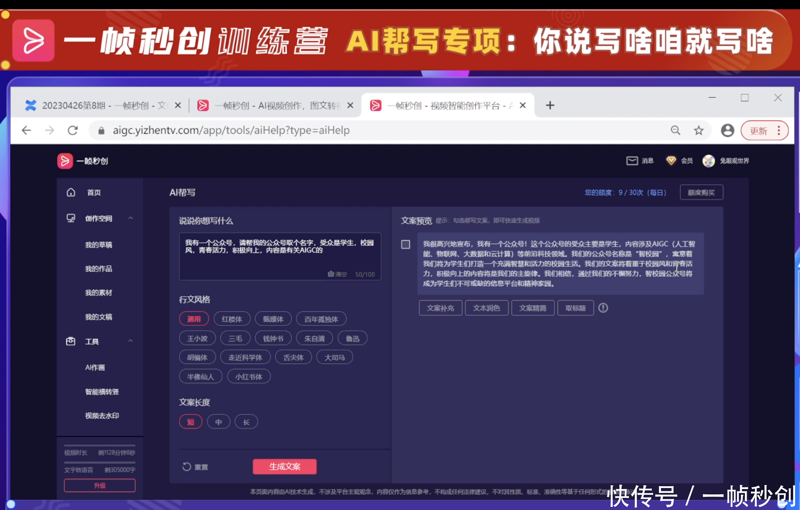Close the 20230426第8期 browser tab
Screen dimensions: 800x510
tap(178, 105)
